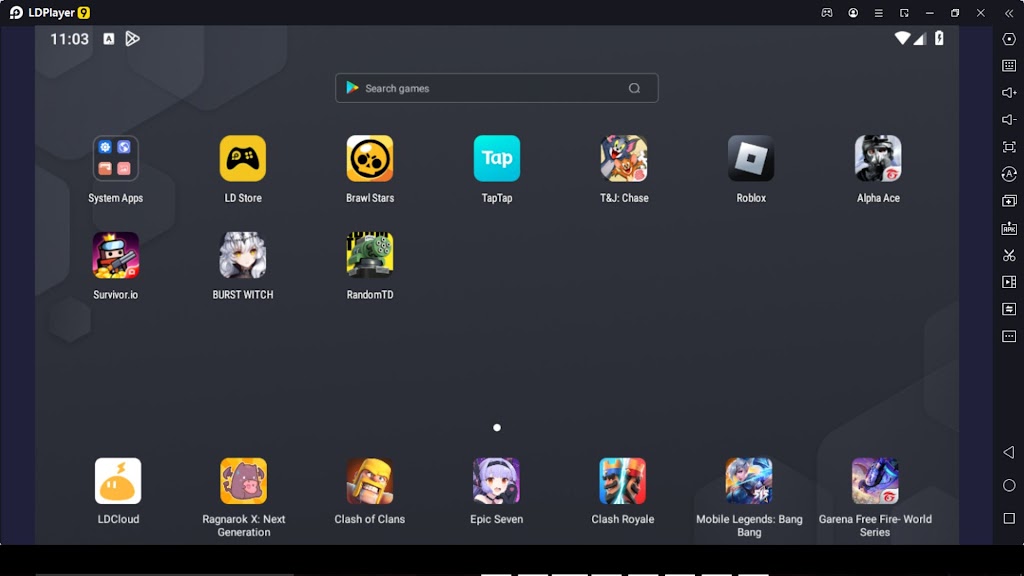Click the boxed letter A status icon
The height and width of the screenshot is (576, 1024).
coord(109,39)
